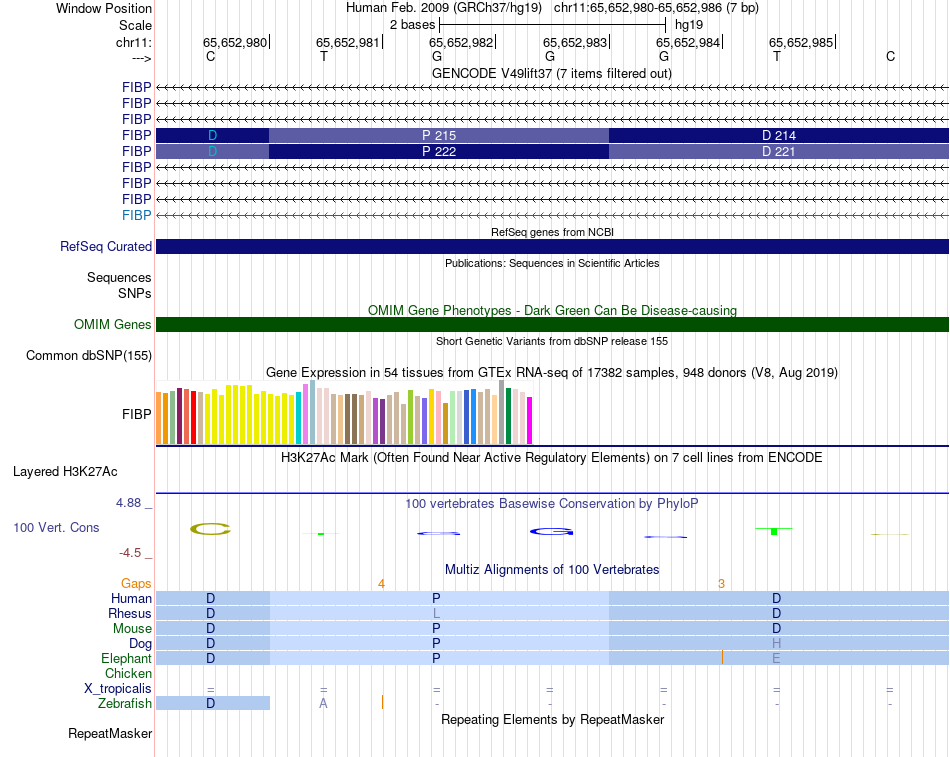Screen dimensions: 950x757
Task: Open 100 vertebrates Basewise Conservation by PhyloP title
Action: coord(551,504)
